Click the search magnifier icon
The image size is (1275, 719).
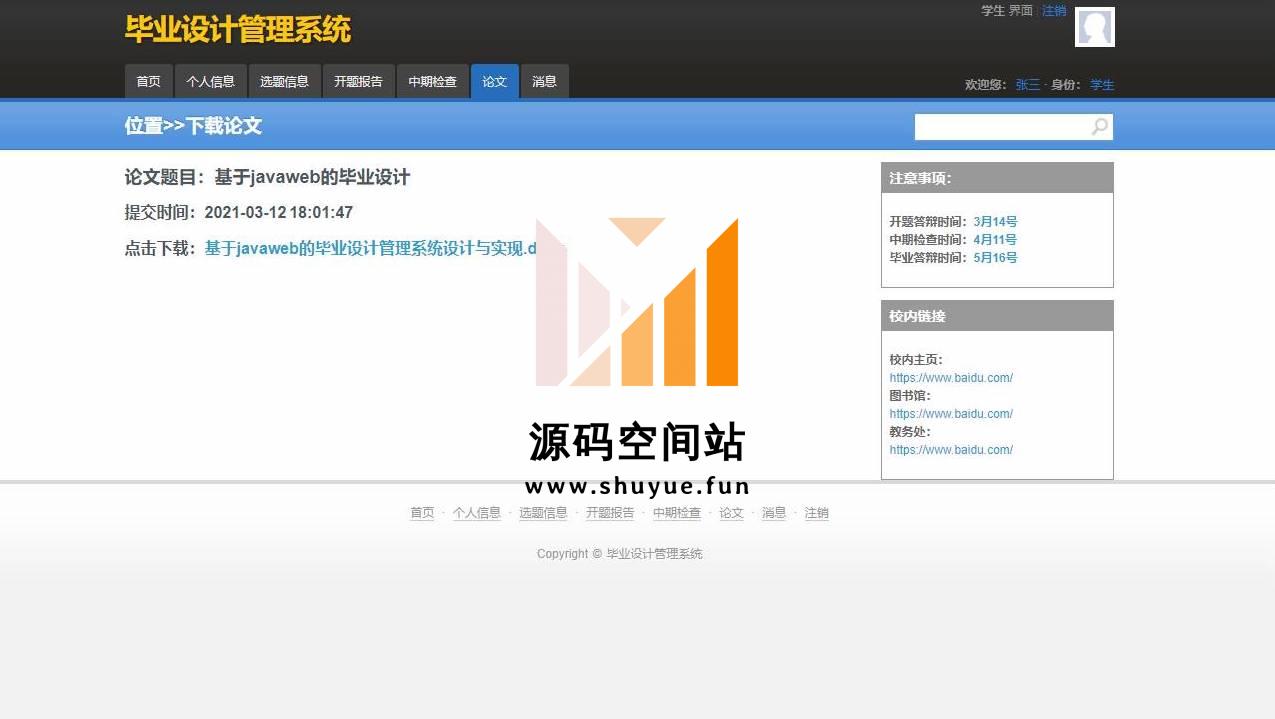point(1099,127)
